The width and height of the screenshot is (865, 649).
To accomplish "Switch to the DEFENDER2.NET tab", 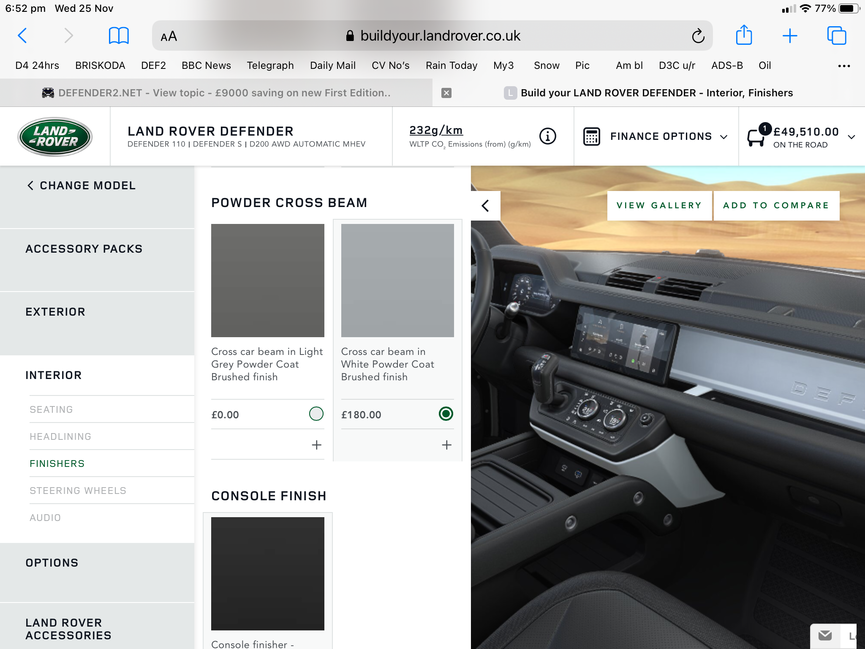I will coord(216,93).
